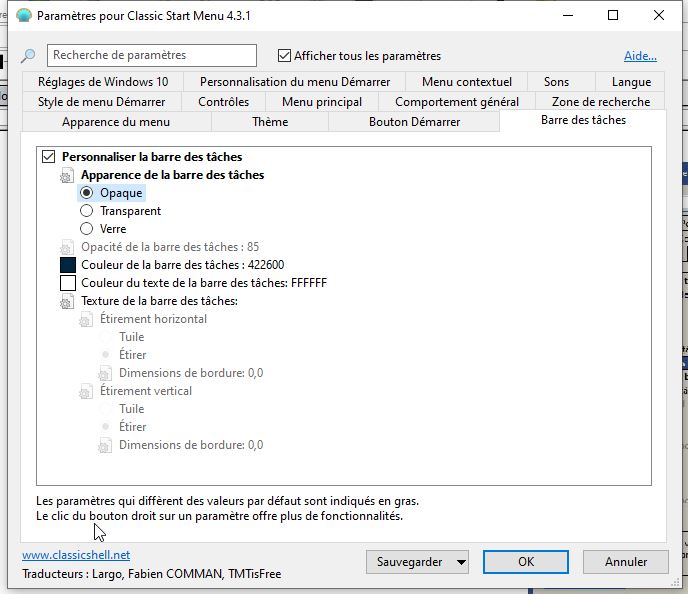Open the www.classicshell.net link

[76, 555]
